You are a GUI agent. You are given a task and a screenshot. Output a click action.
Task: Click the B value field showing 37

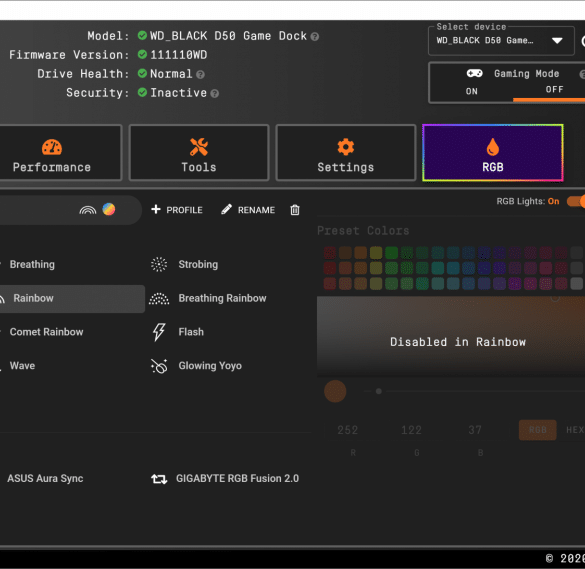tap(475, 430)
